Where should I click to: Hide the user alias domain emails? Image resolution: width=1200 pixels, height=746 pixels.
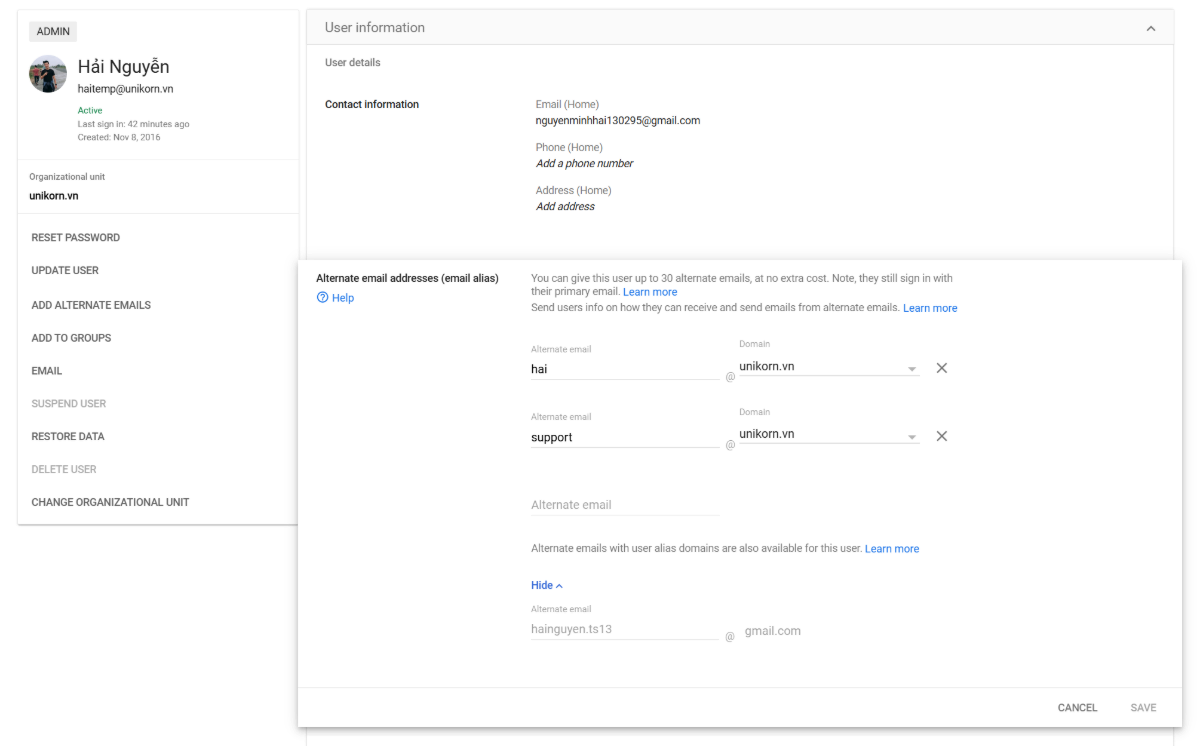546,585
